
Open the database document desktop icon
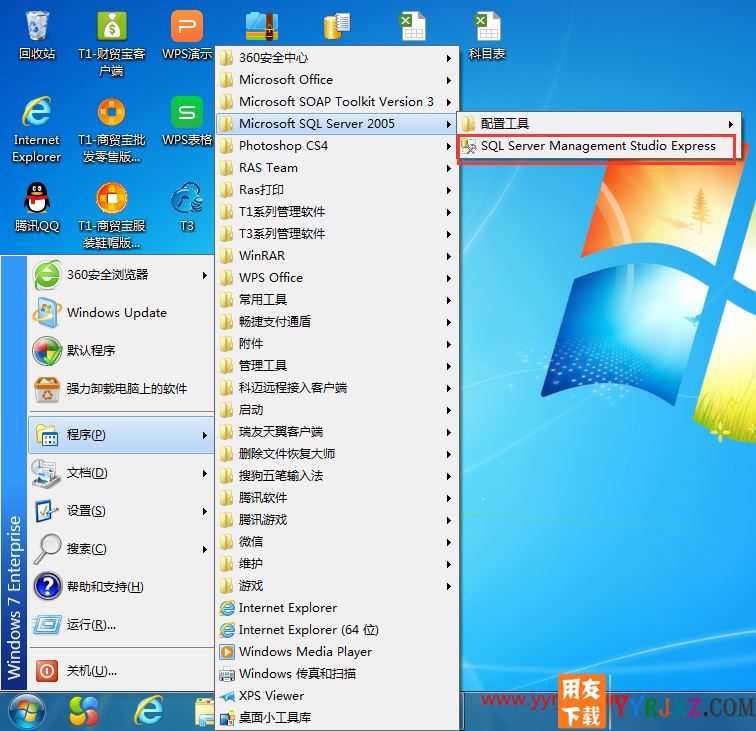pyautogui.click(x=337, y=26)
